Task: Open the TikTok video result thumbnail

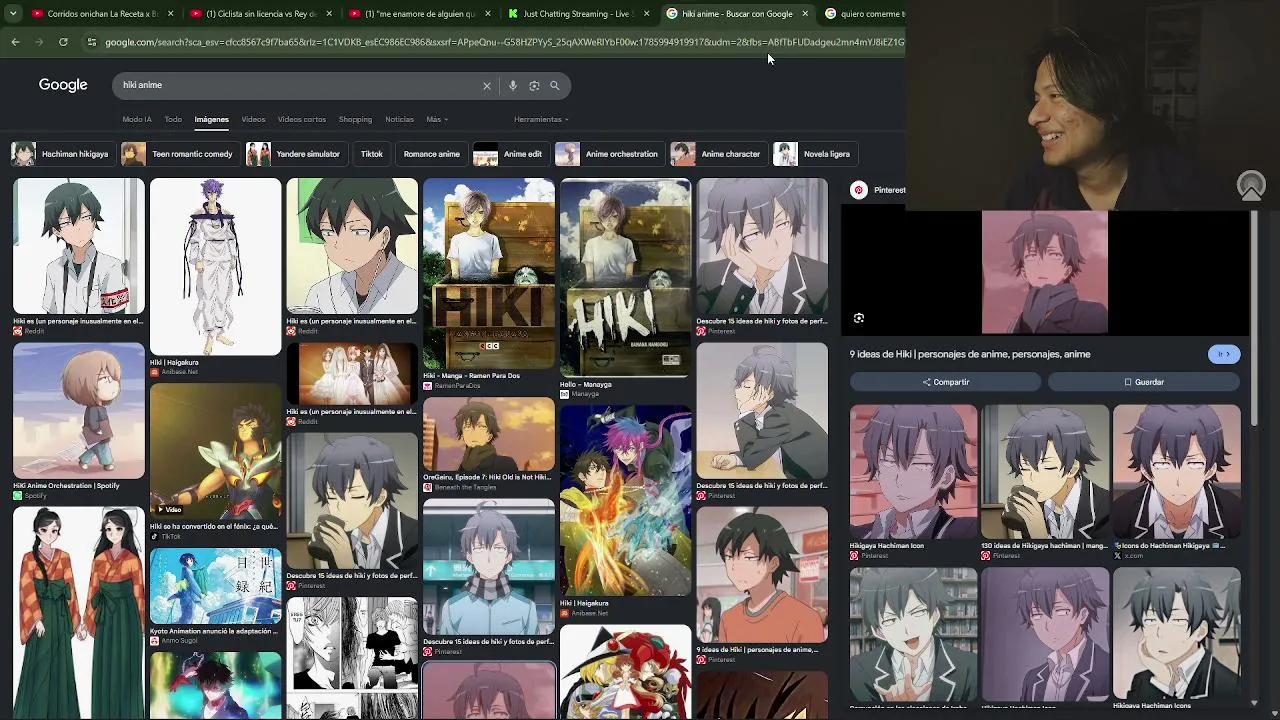Action: [x=216, y=450]
